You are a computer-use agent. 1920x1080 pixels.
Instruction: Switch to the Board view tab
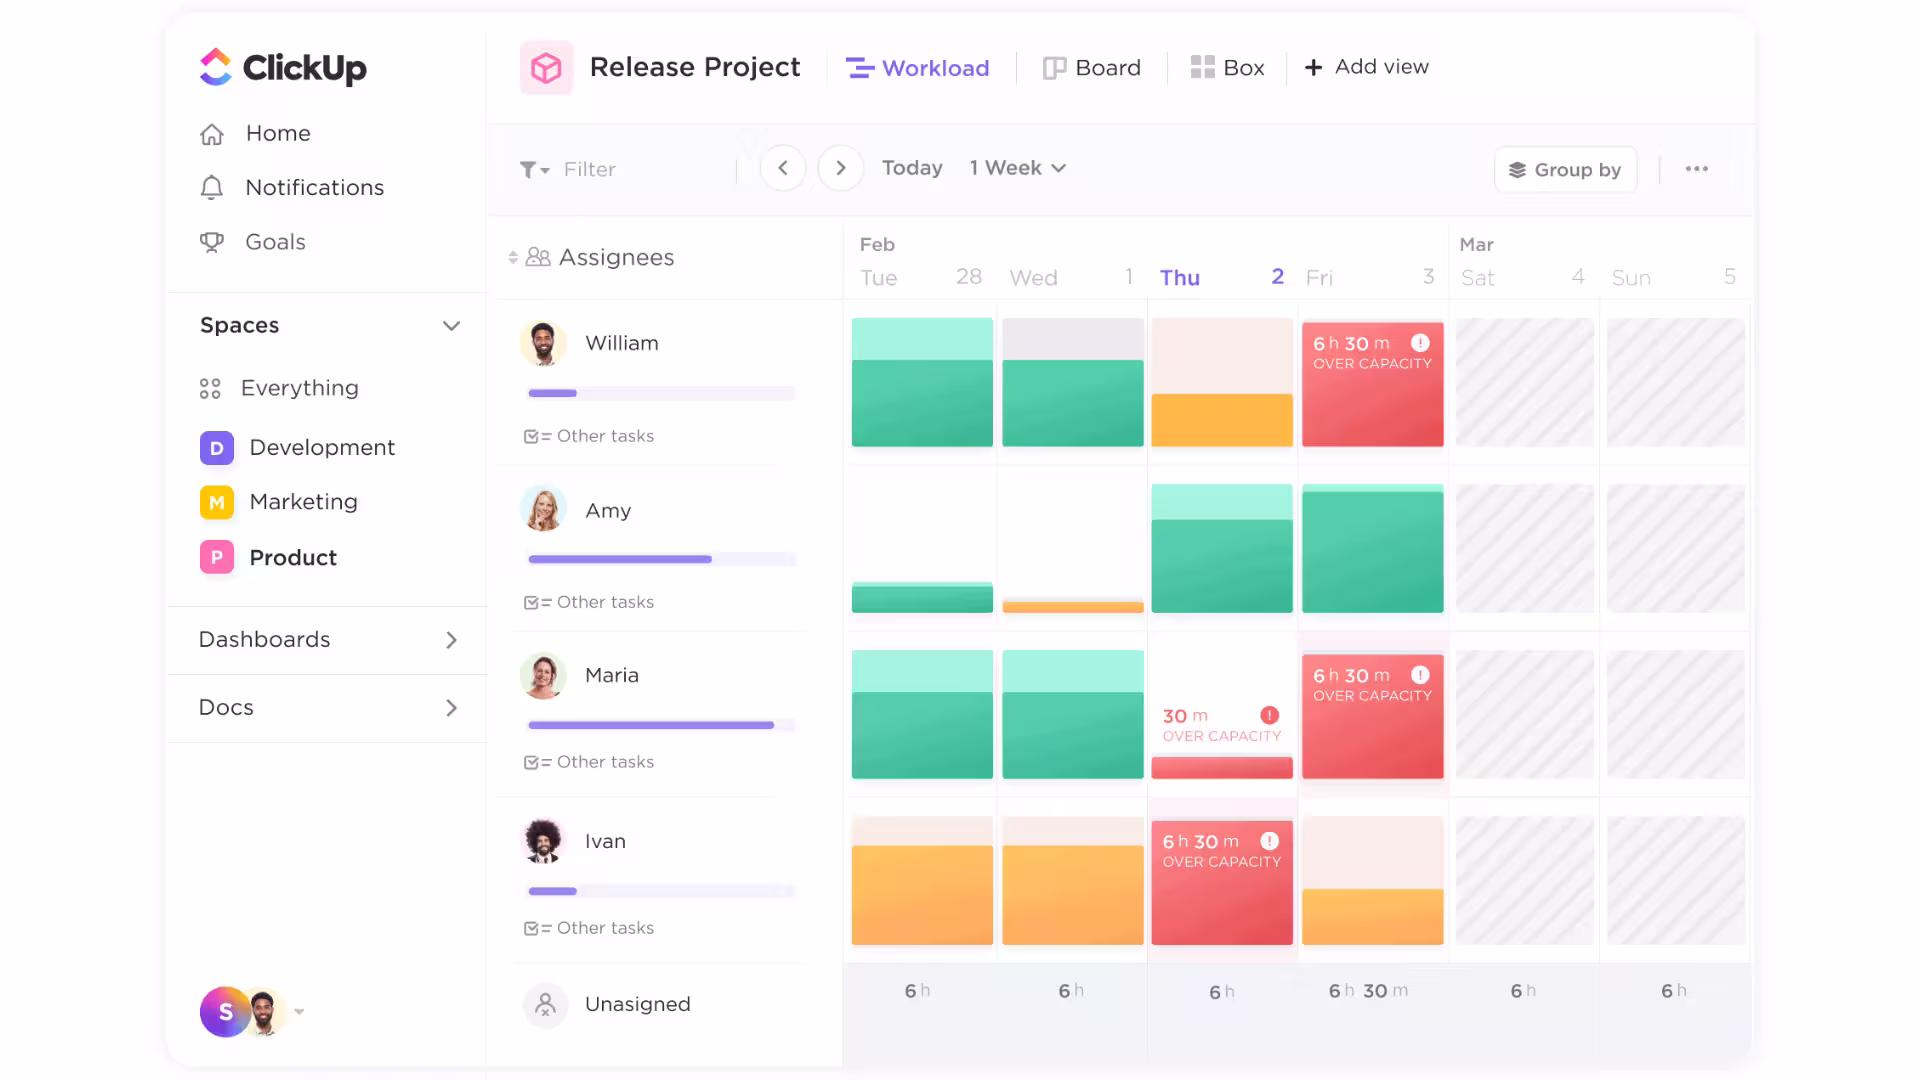1092,68
